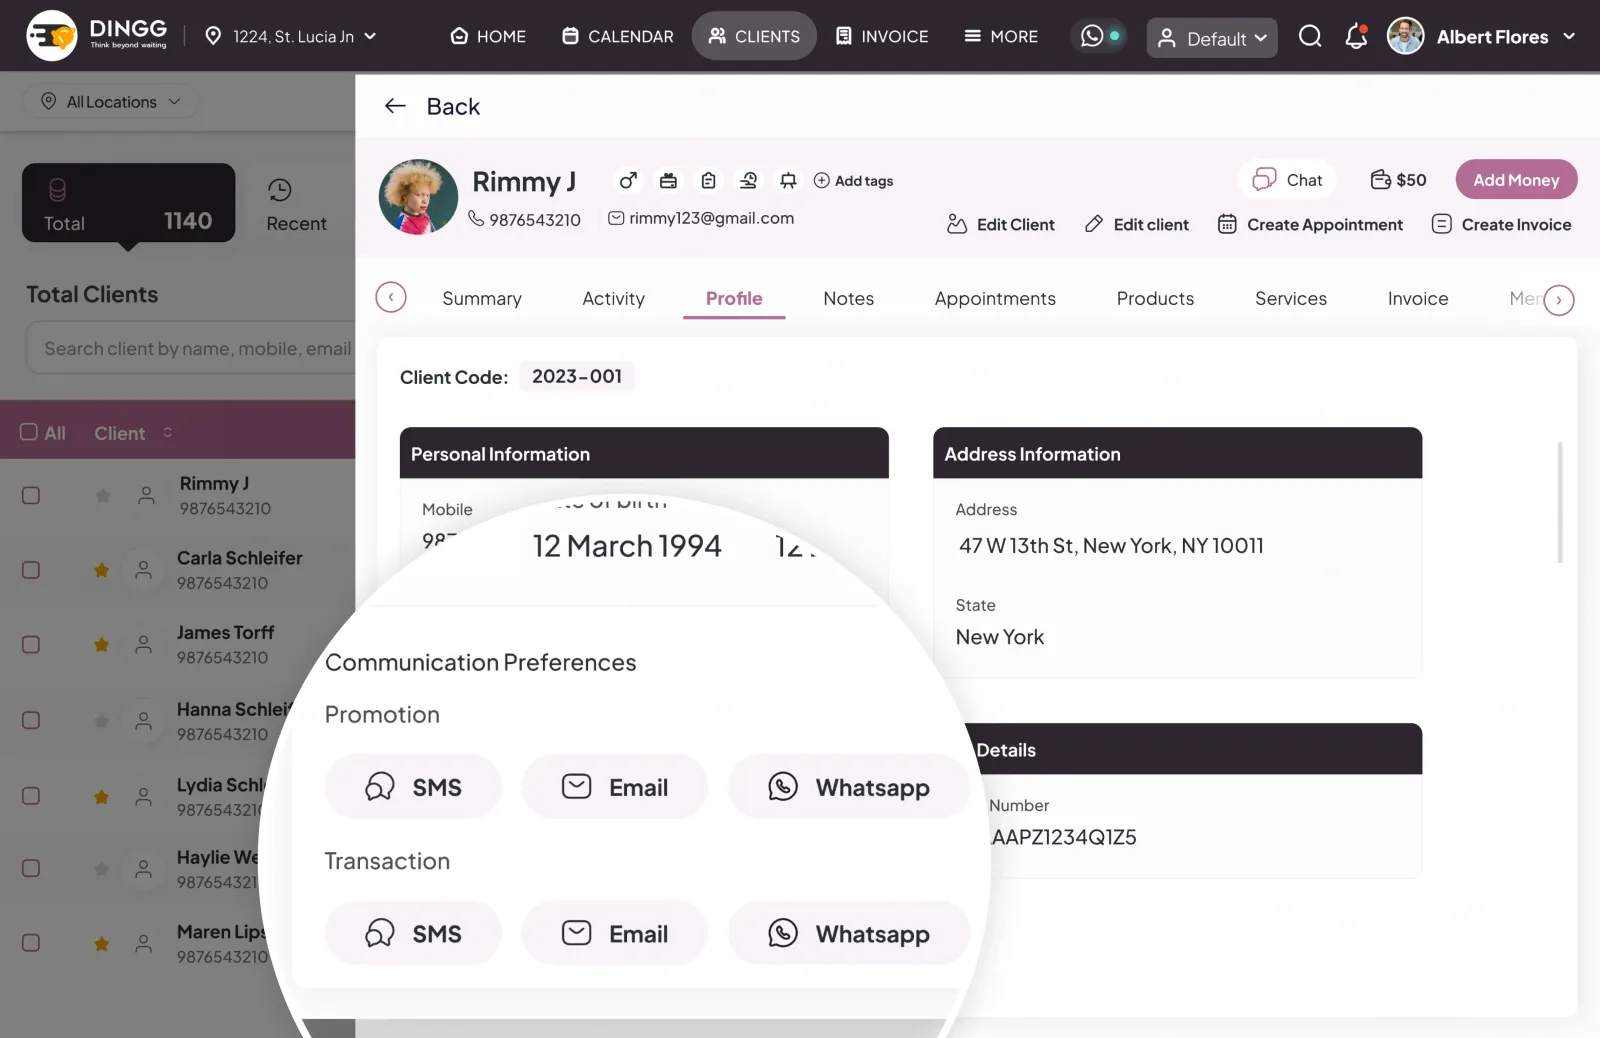Click the male gender icon beside Rimmy J
The height and width of the screenshot is (1038, 1600).
(x=628, y=181)
